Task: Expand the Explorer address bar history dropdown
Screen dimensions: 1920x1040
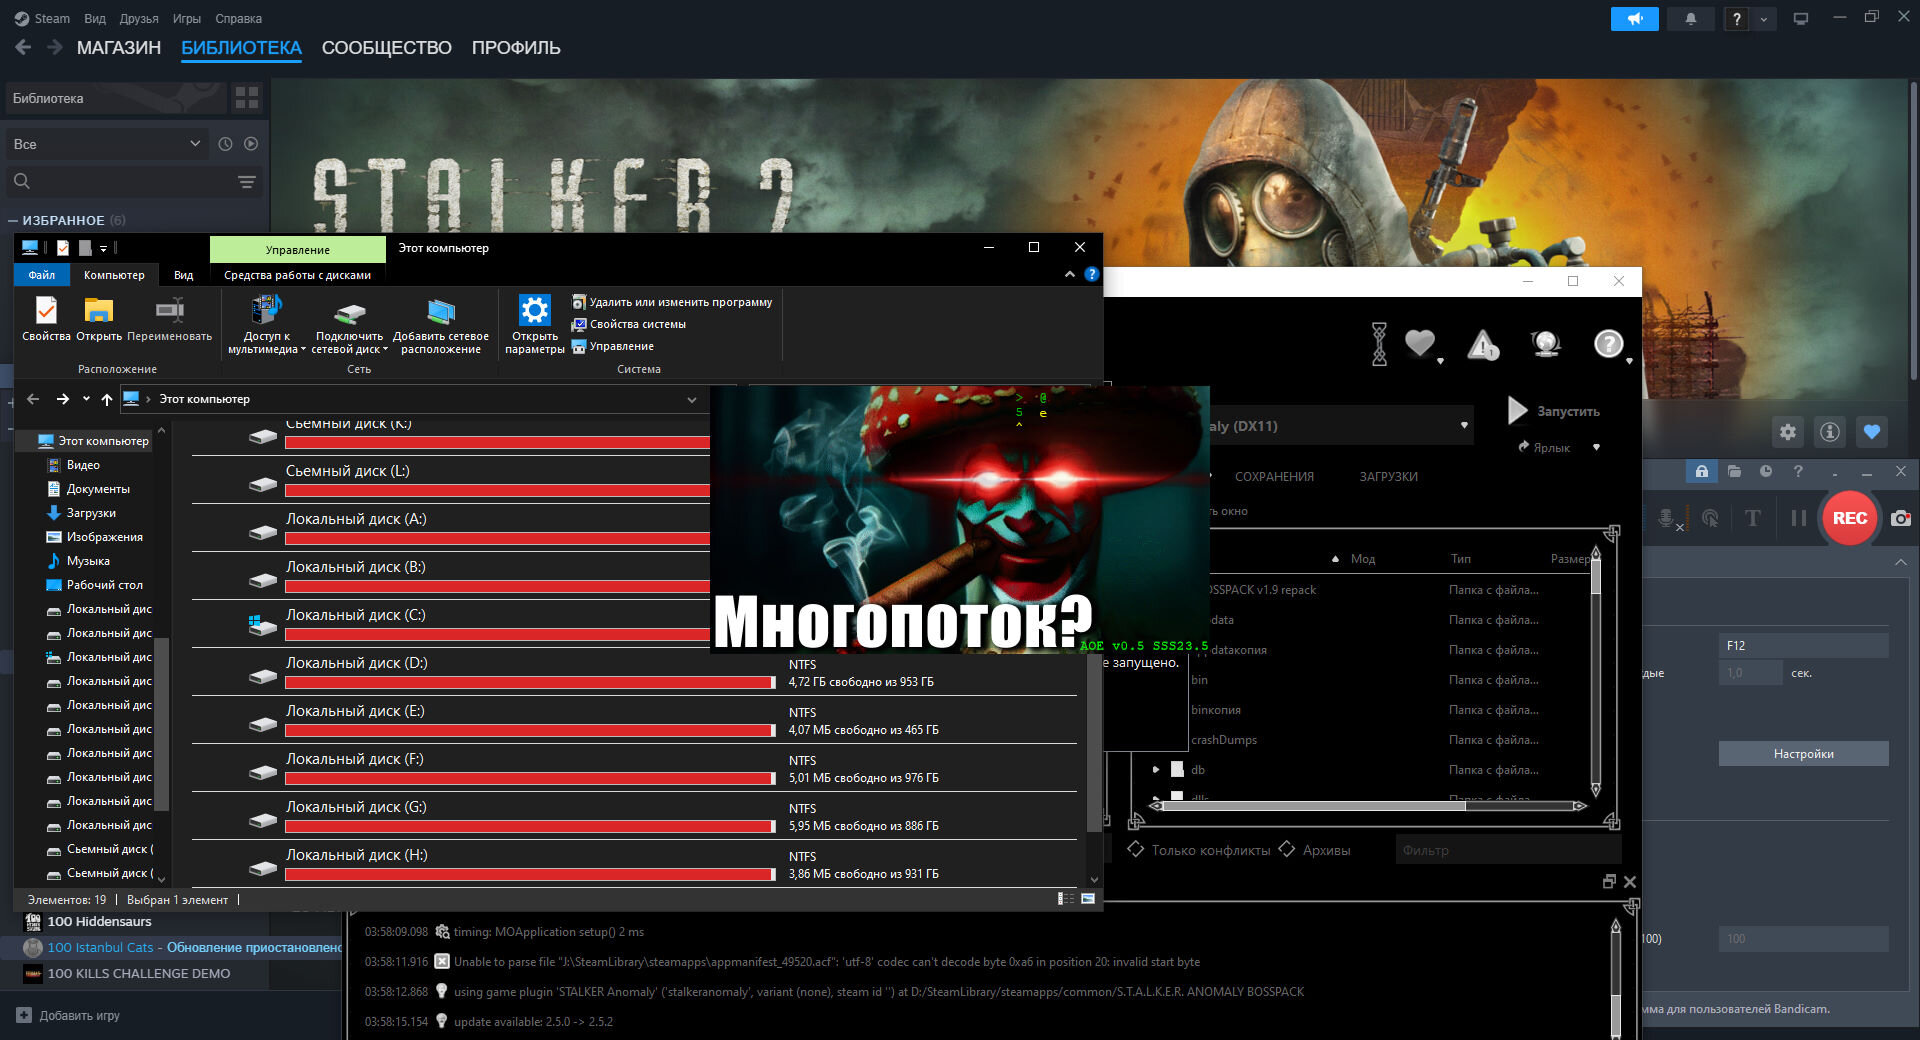Action: click(691, 399)
